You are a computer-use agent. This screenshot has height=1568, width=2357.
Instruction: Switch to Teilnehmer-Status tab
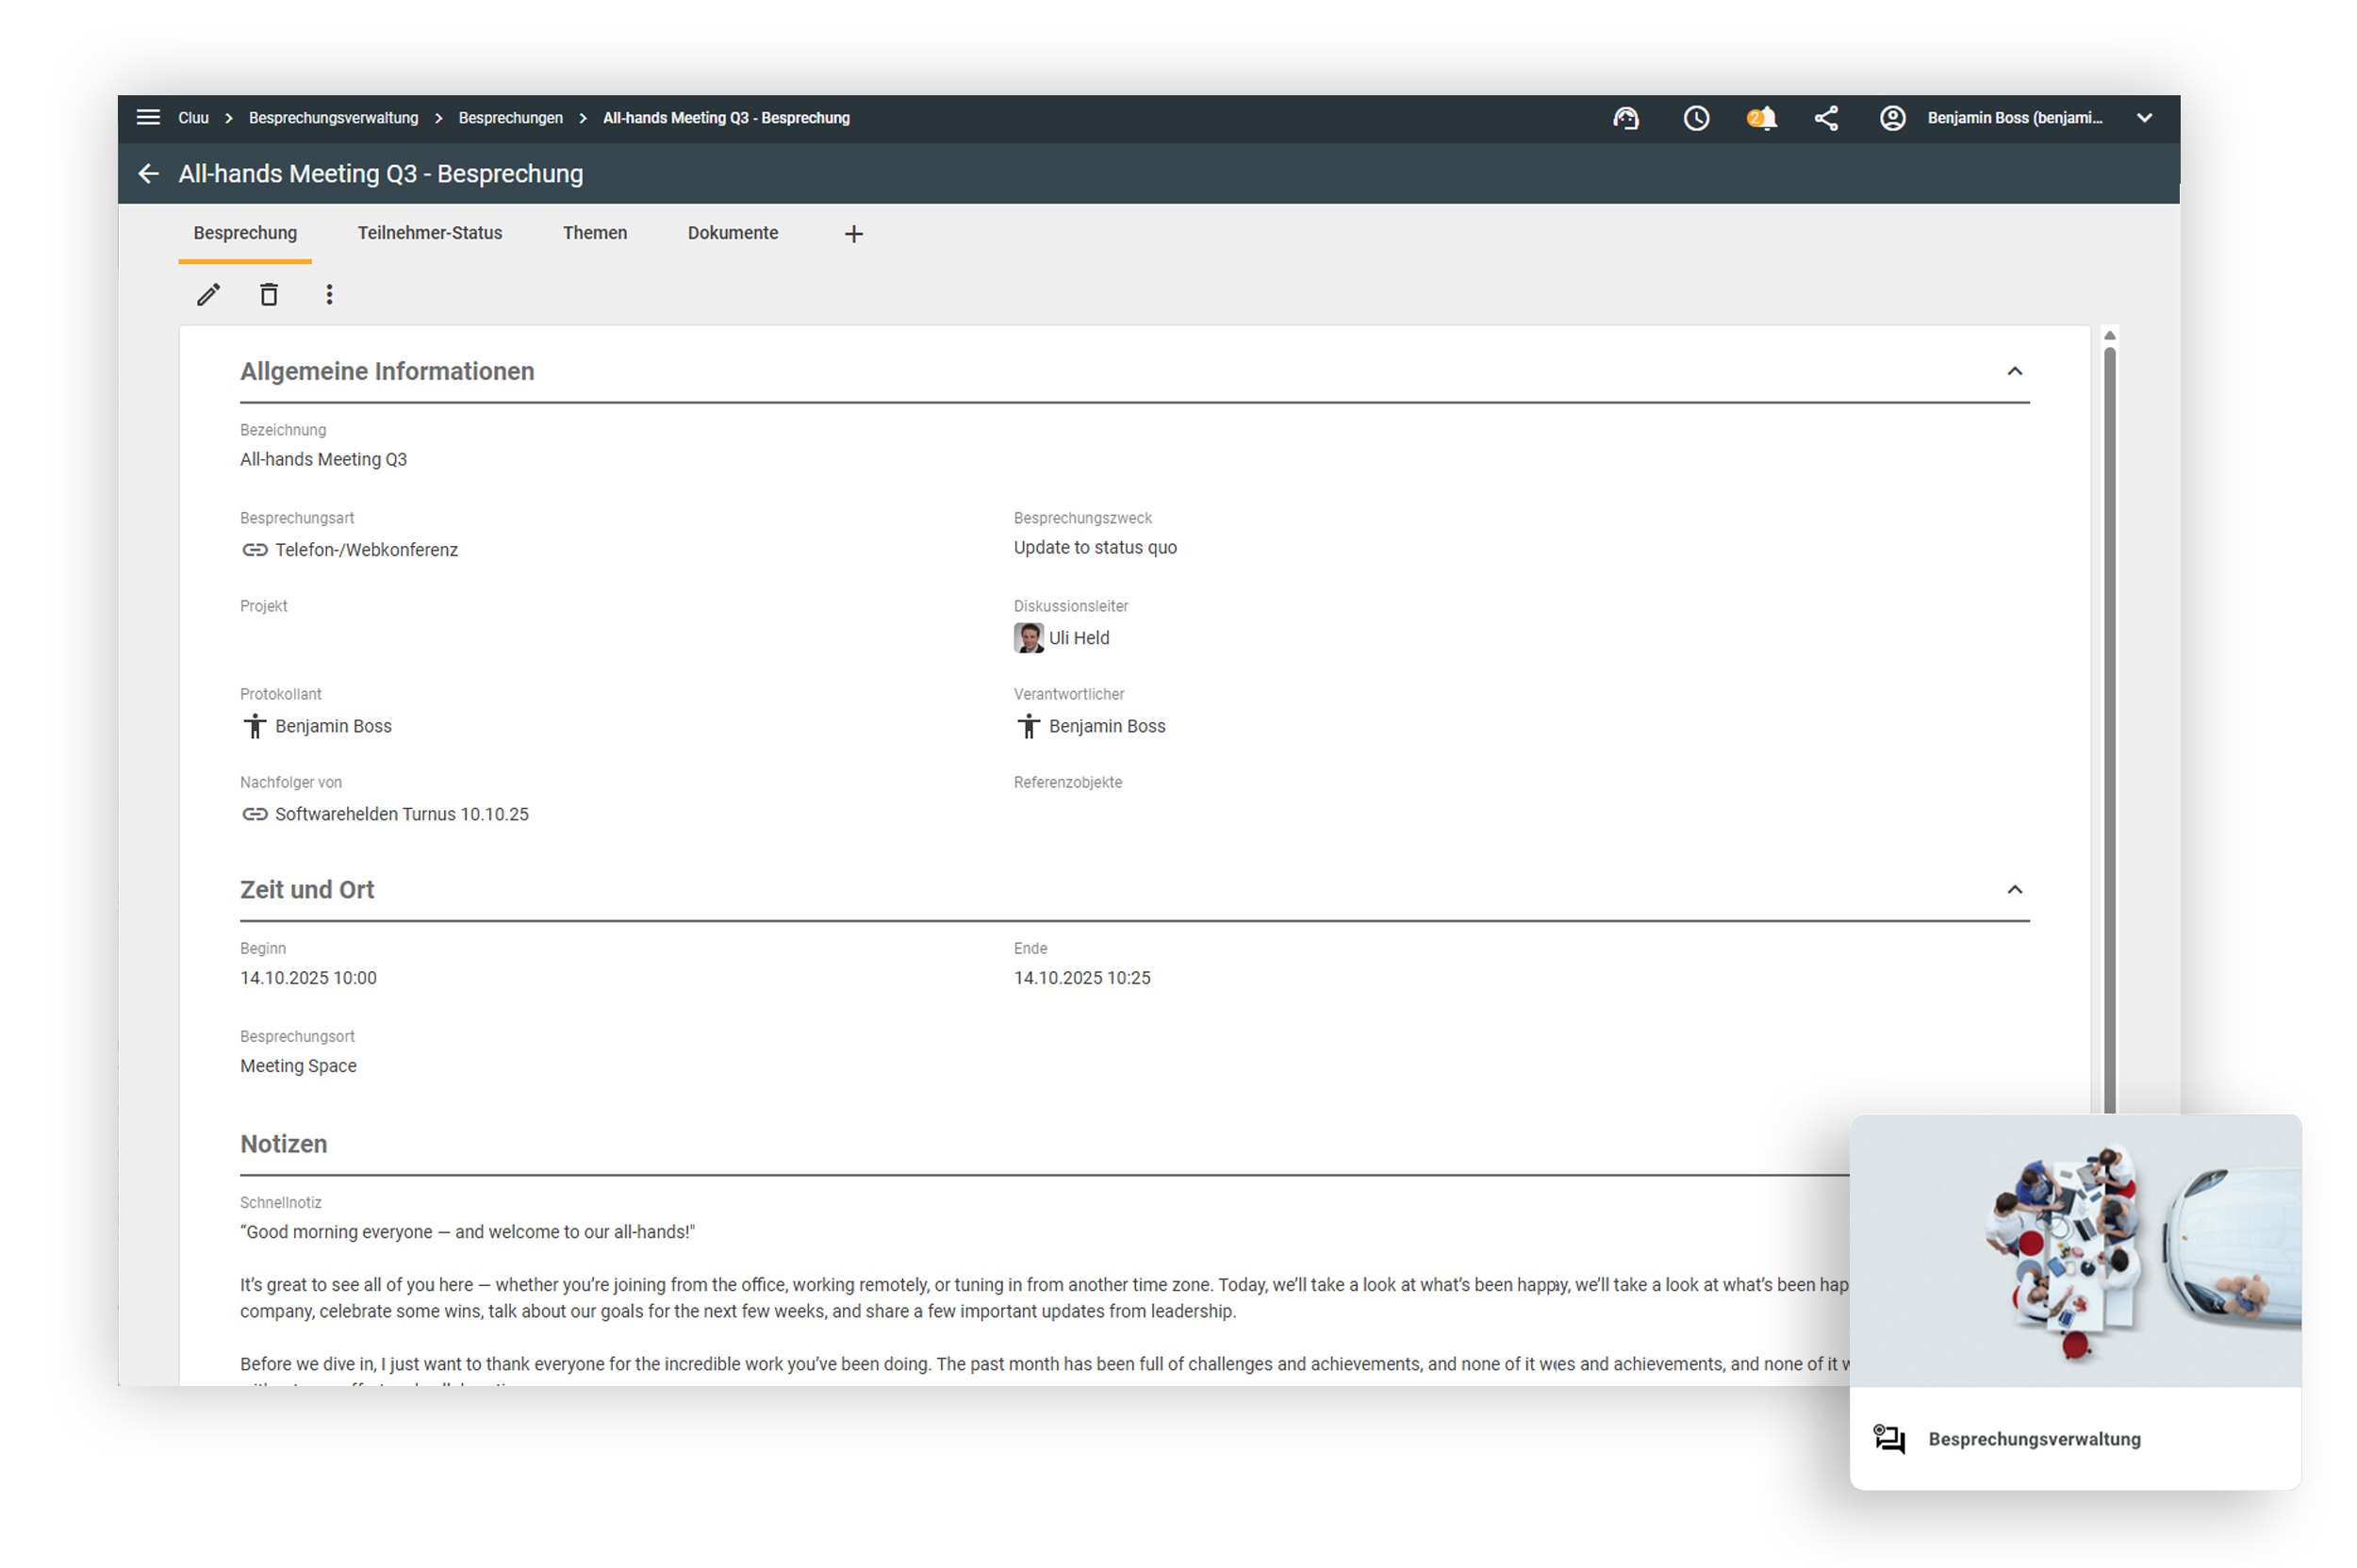click(430, 233)
